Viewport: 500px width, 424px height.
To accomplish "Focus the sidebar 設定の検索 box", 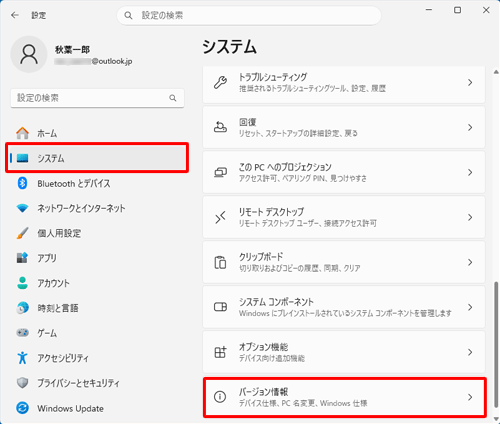I will pyautogui.click(x=97, y=98).
